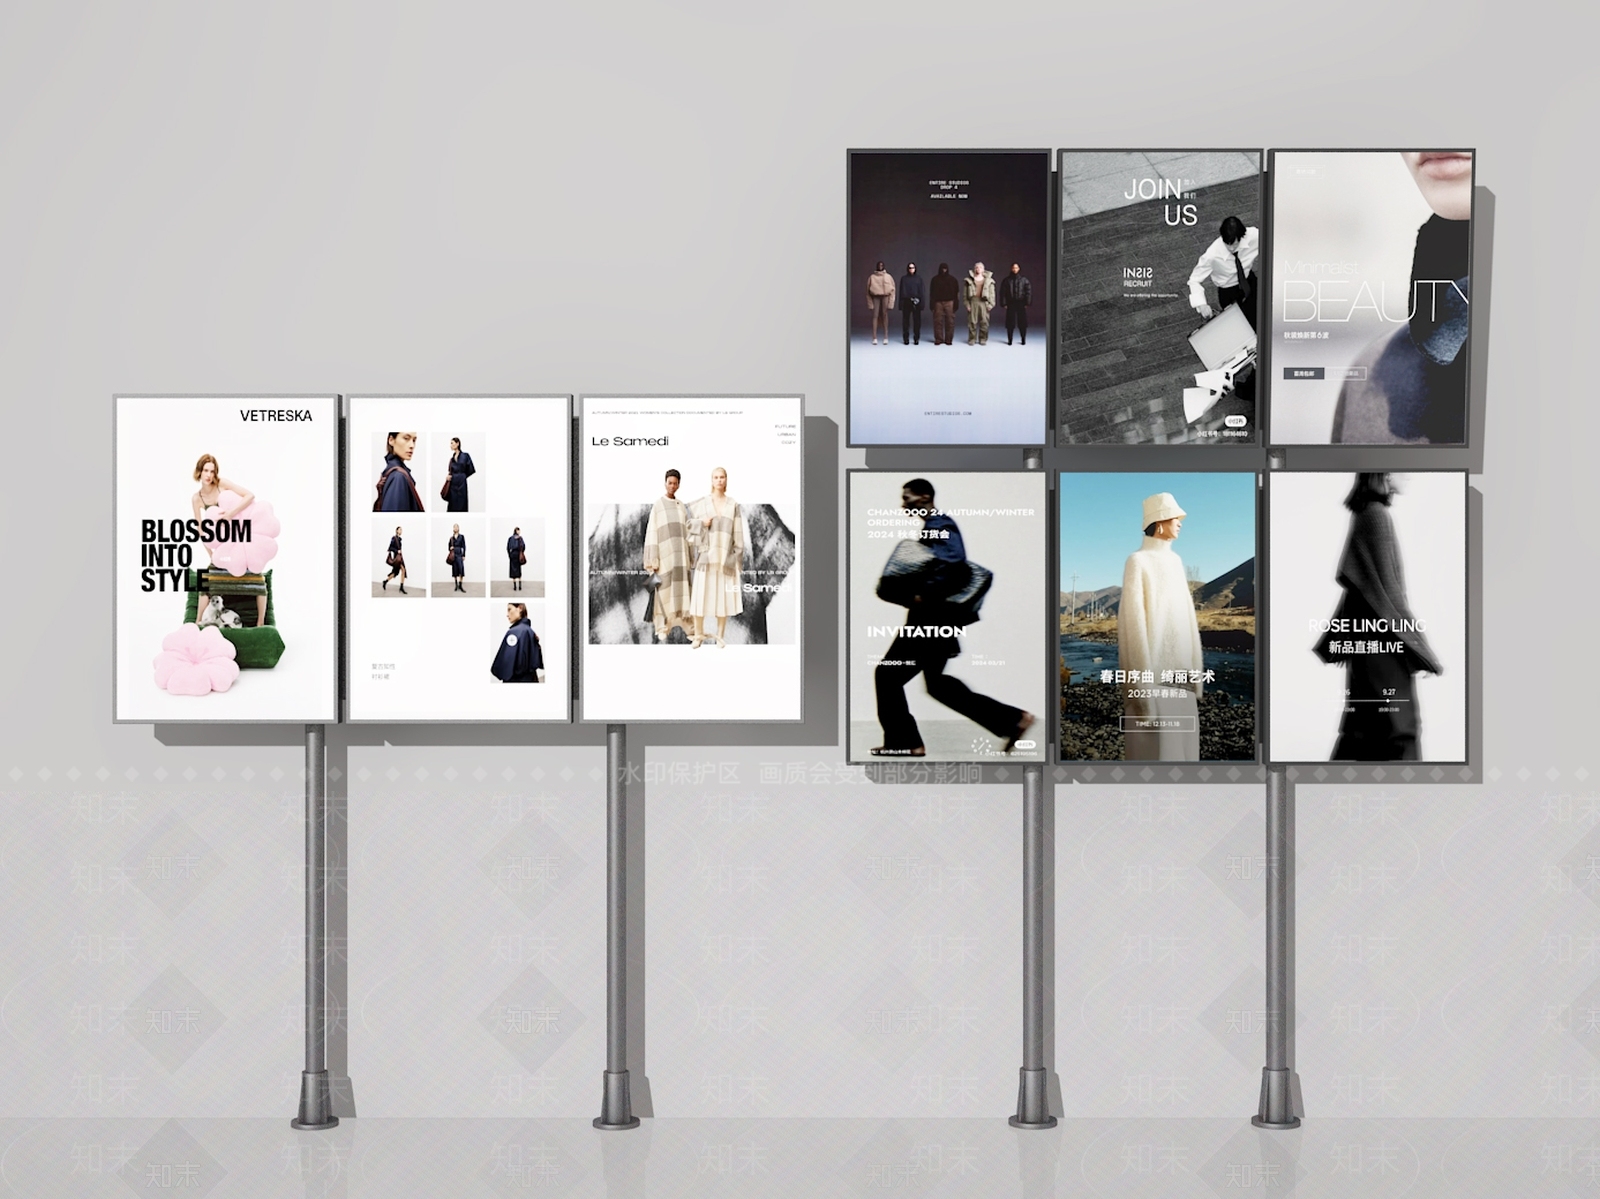Click the 9.27 date timeline marker
Image resolution: width=1600 pixels, height=1199 pixels.
1389,692
